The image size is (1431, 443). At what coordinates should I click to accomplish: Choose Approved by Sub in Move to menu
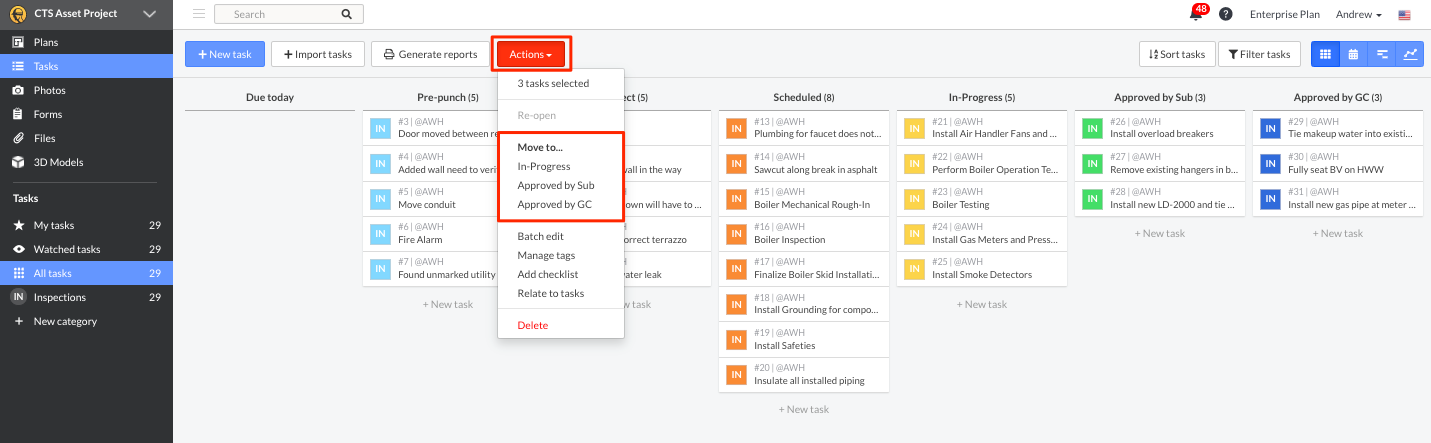(555, 185)
